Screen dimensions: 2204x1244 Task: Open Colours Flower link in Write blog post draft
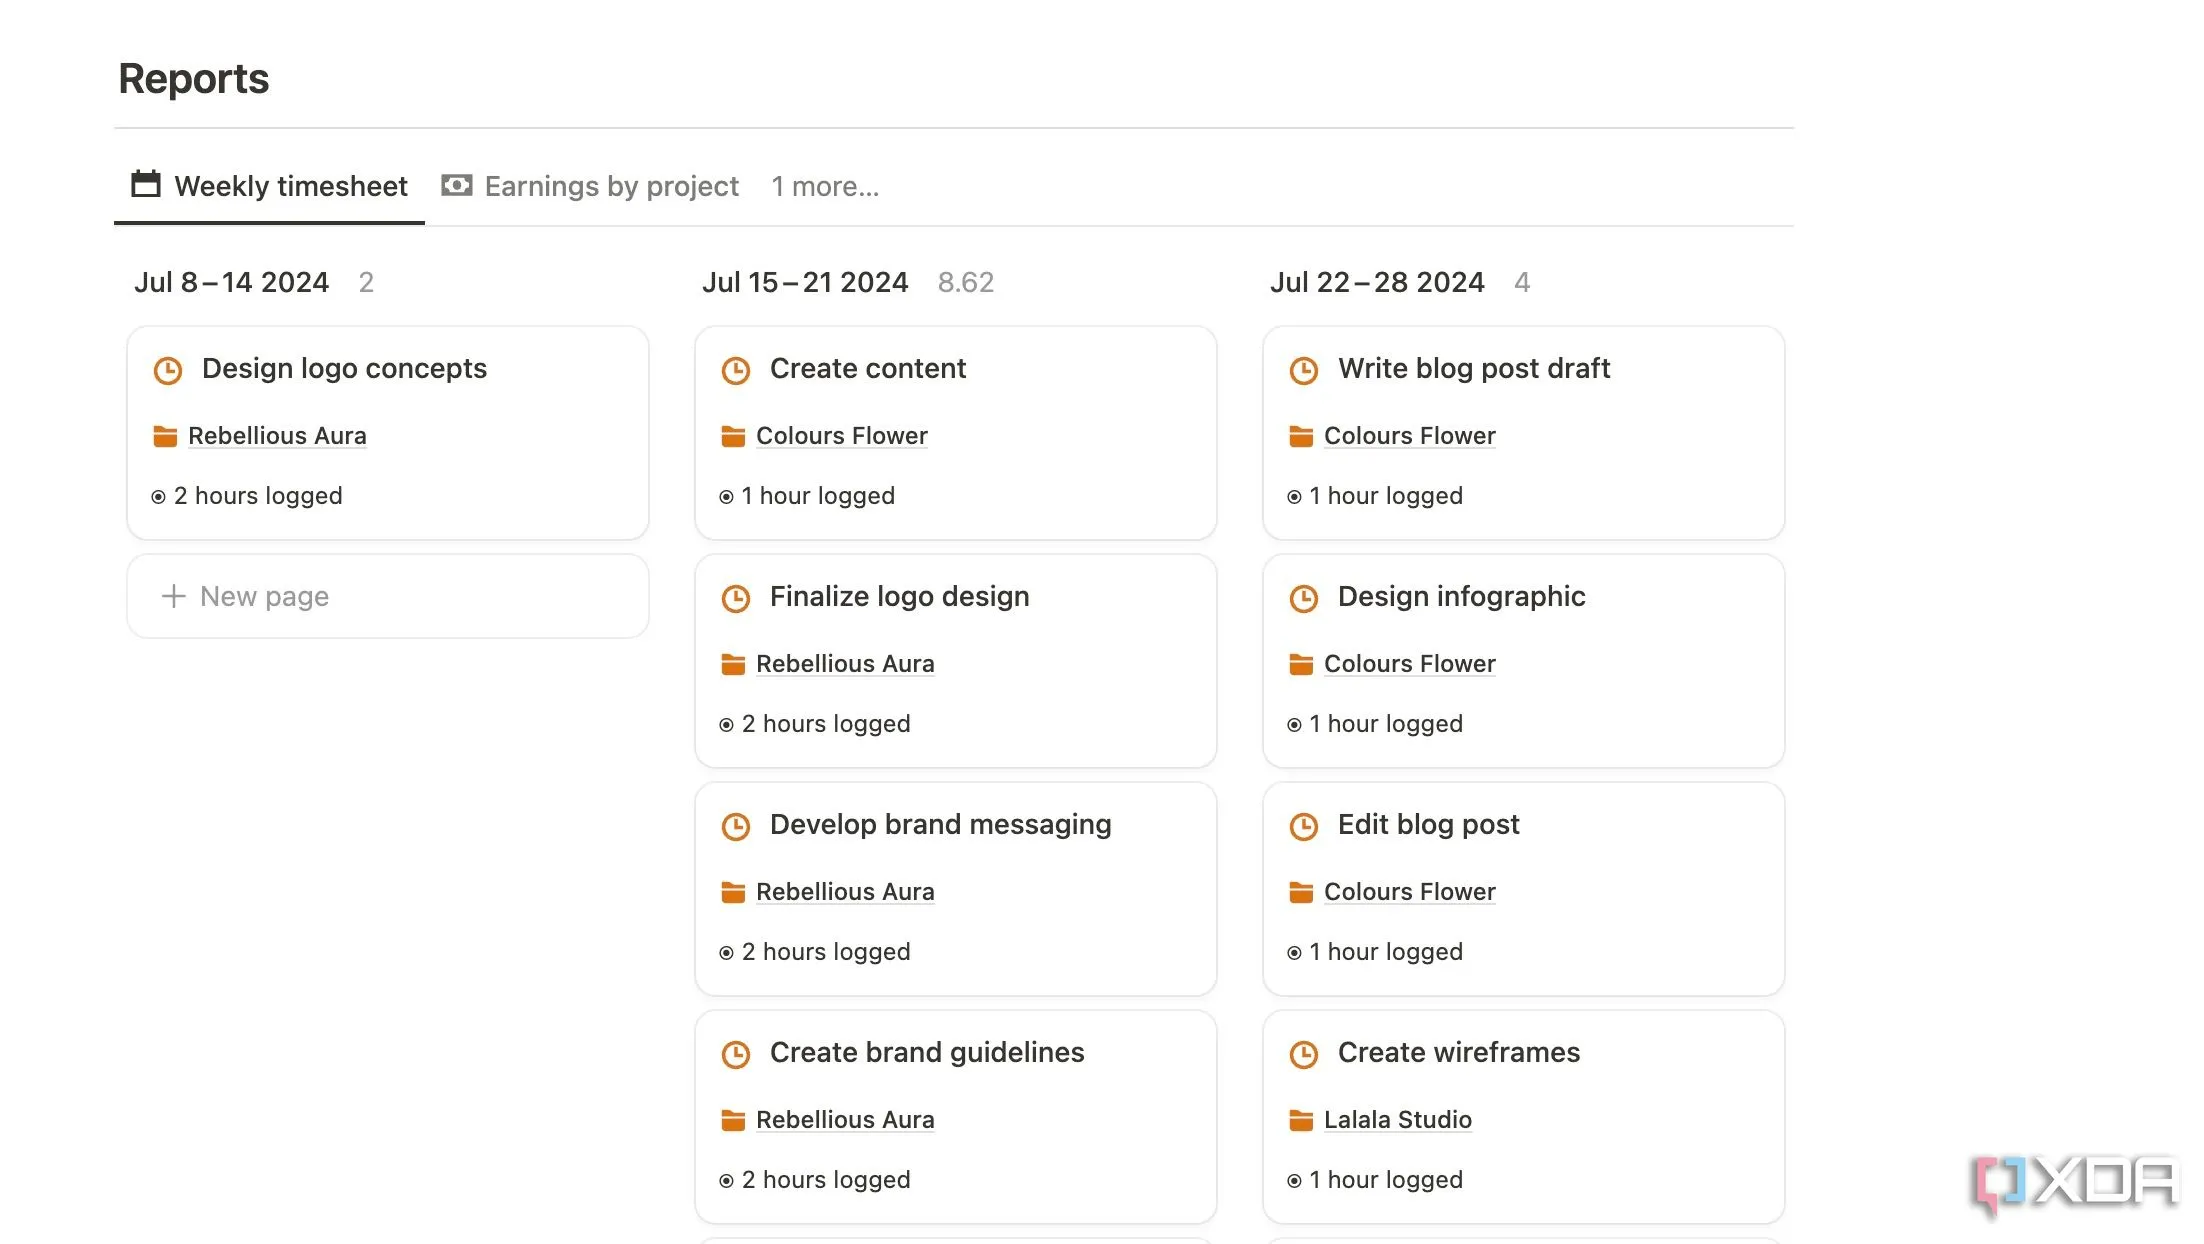point(1410,436)
